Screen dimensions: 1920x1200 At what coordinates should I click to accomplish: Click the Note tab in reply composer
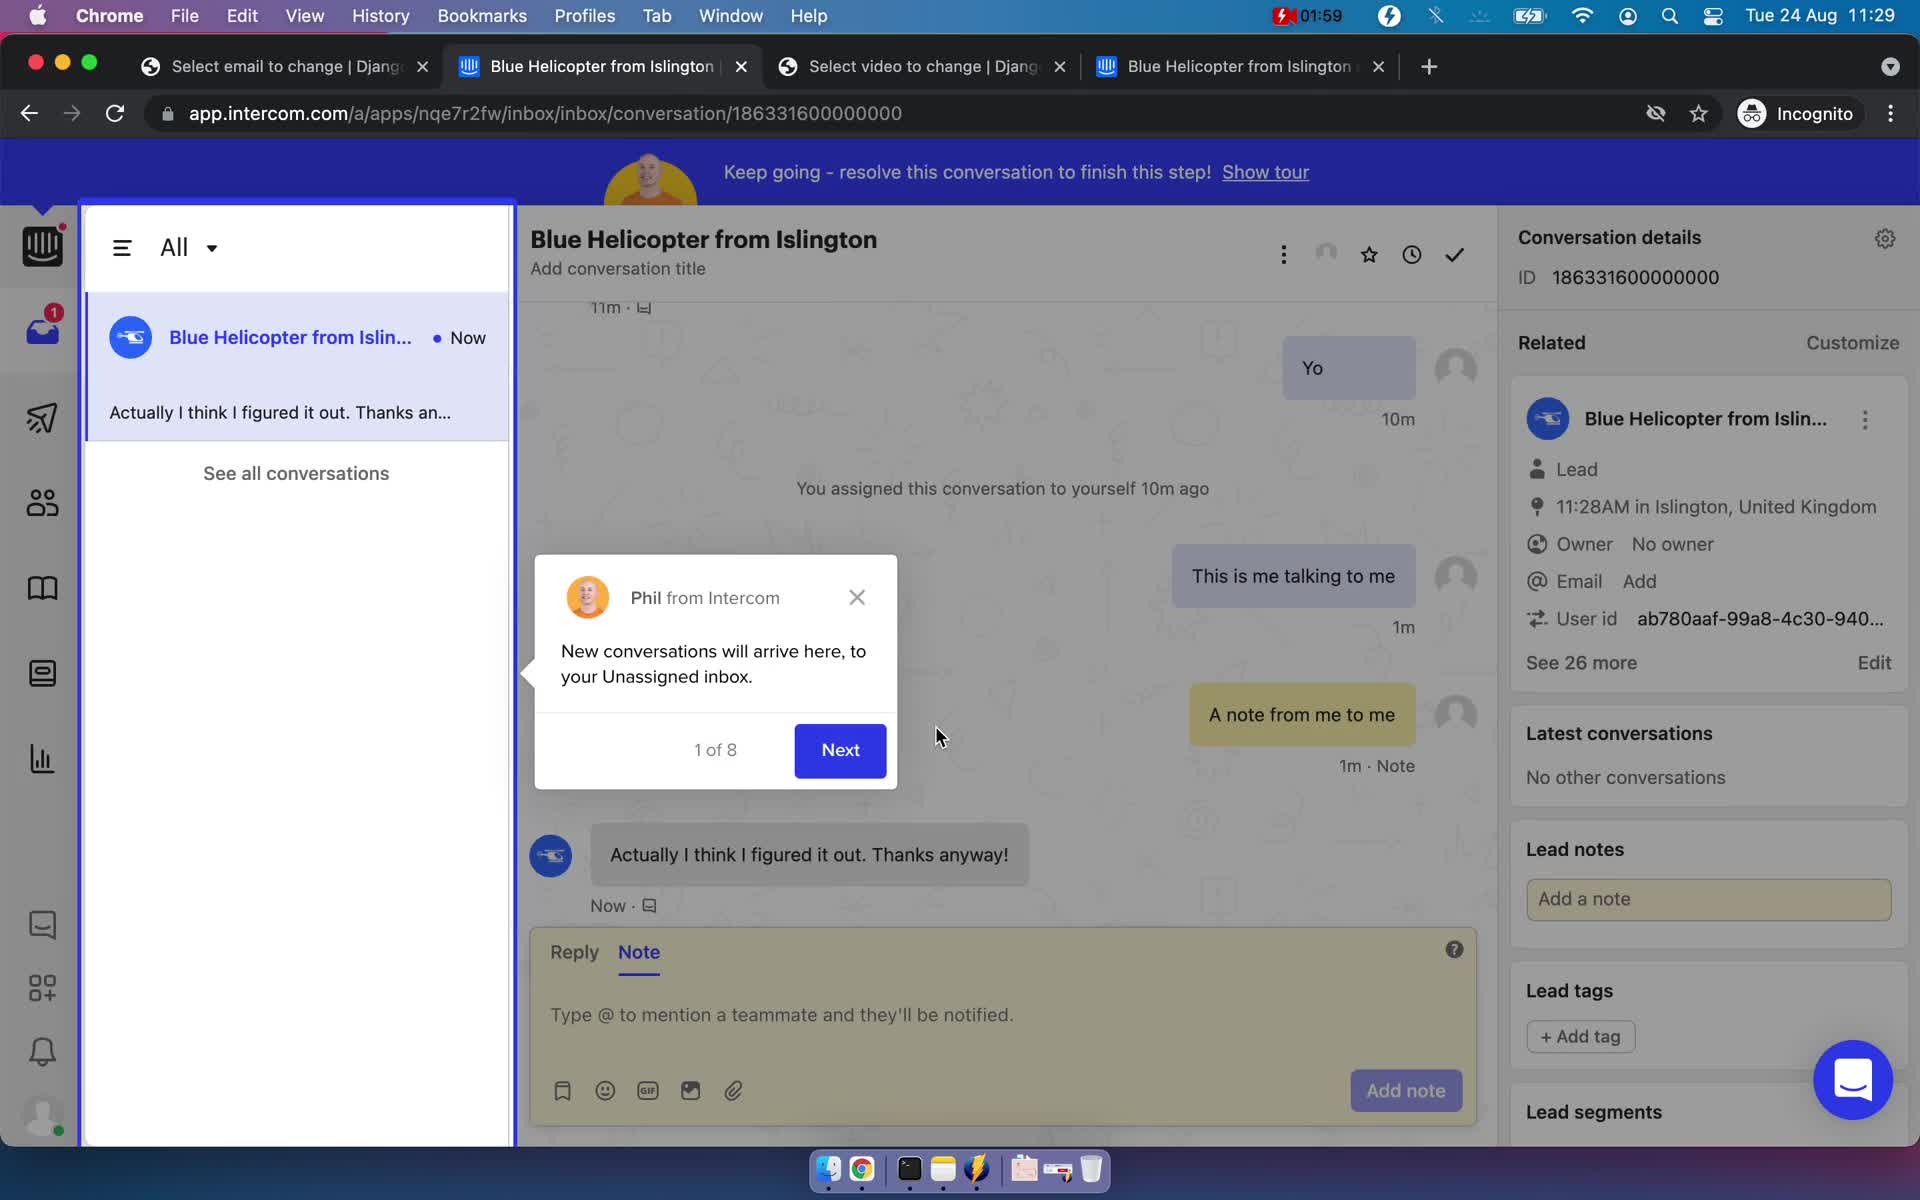tap(639, 951)
